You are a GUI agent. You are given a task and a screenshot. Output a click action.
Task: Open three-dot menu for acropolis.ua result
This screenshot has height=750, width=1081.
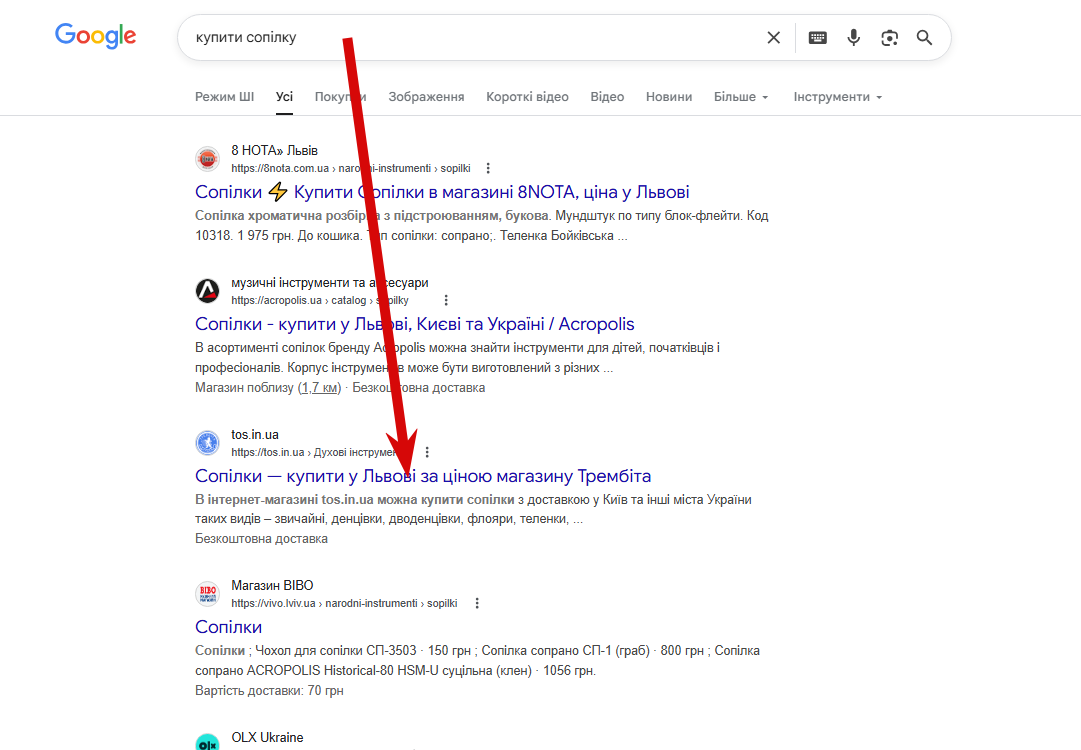pos(446,300)
